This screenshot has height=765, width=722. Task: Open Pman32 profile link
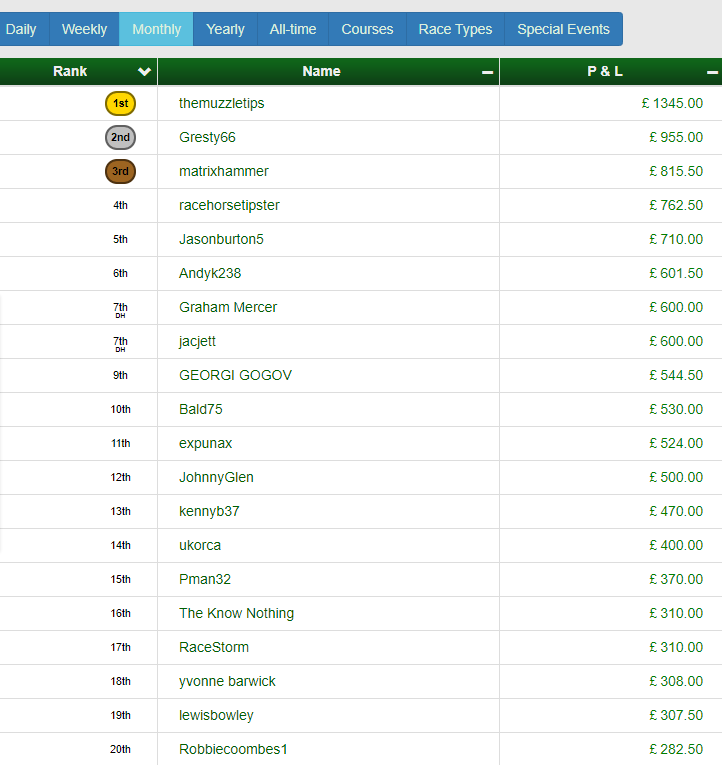(x=204, y=580)
